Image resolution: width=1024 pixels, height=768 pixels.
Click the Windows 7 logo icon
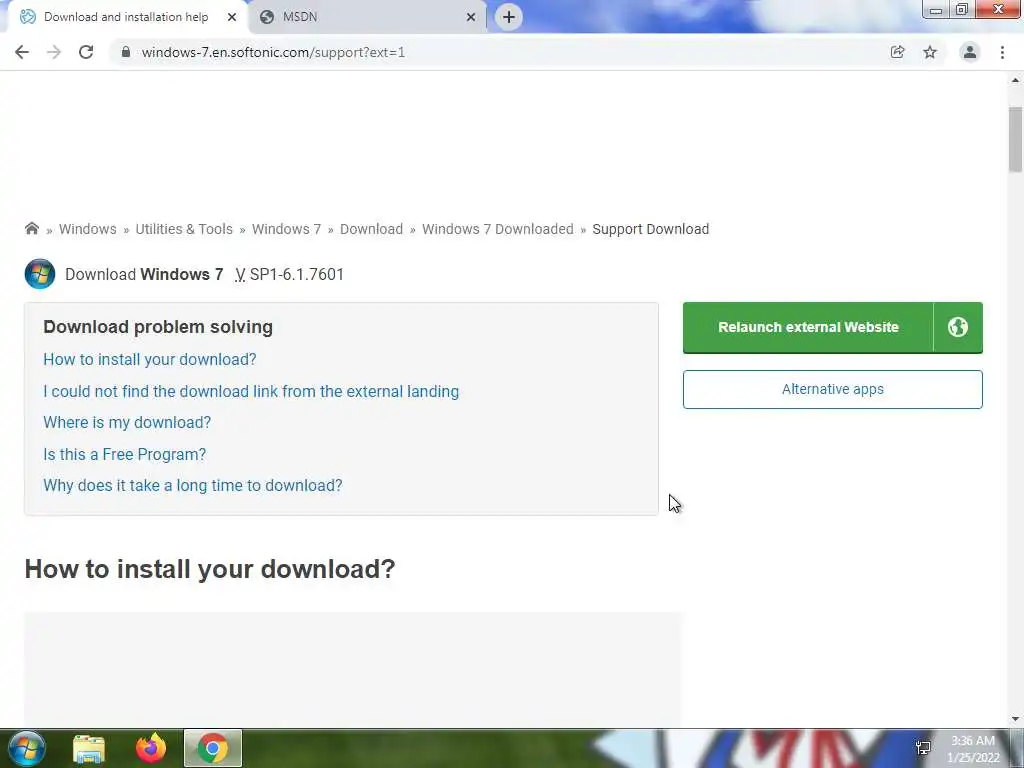(40, 274)
